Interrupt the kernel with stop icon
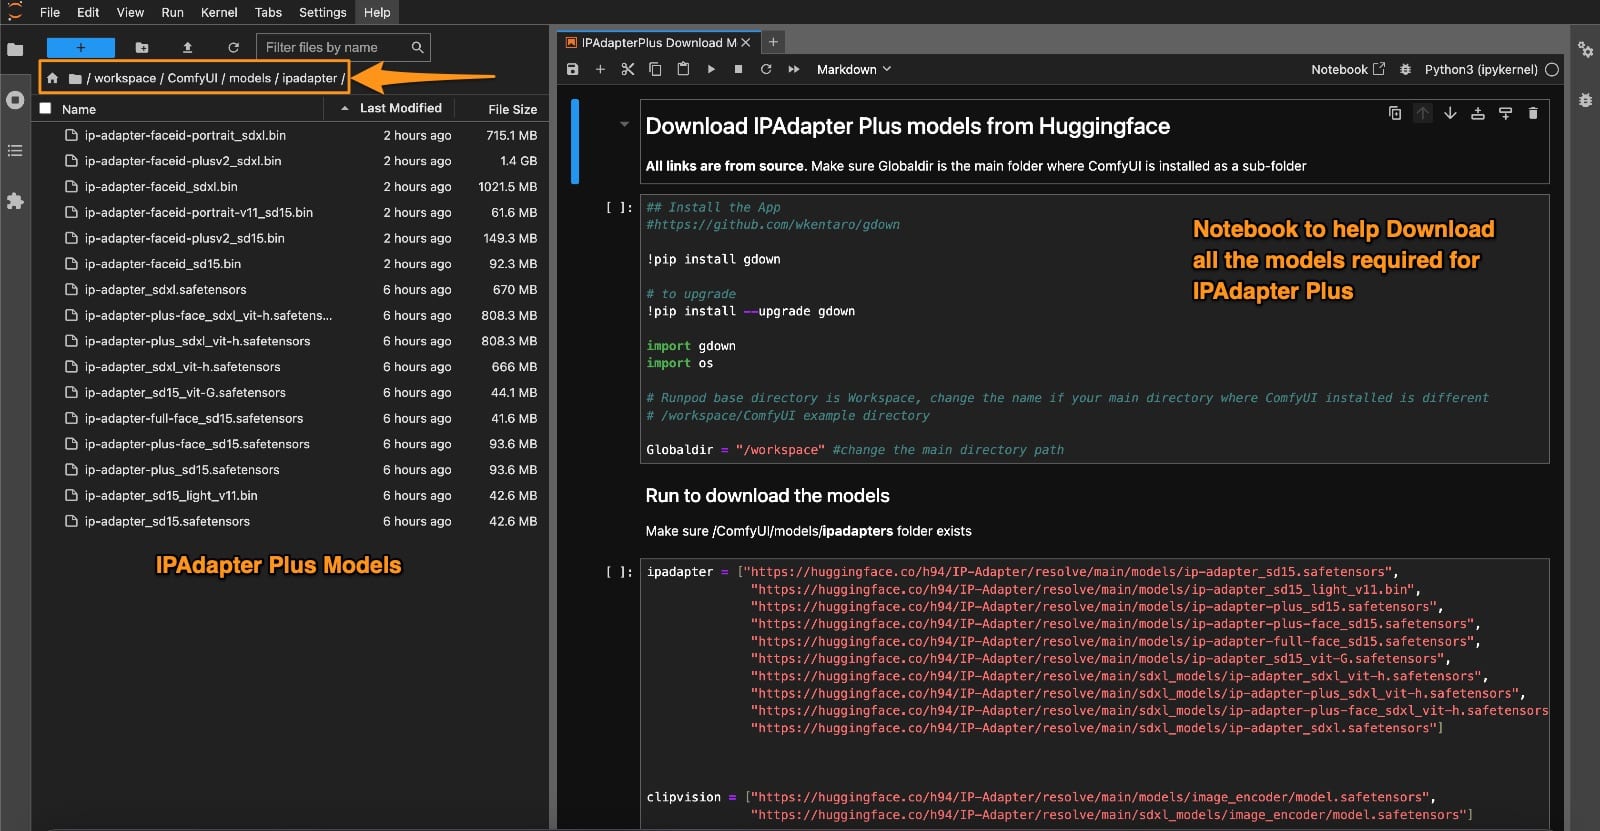 pyautogui.click(x=738, y=69)
